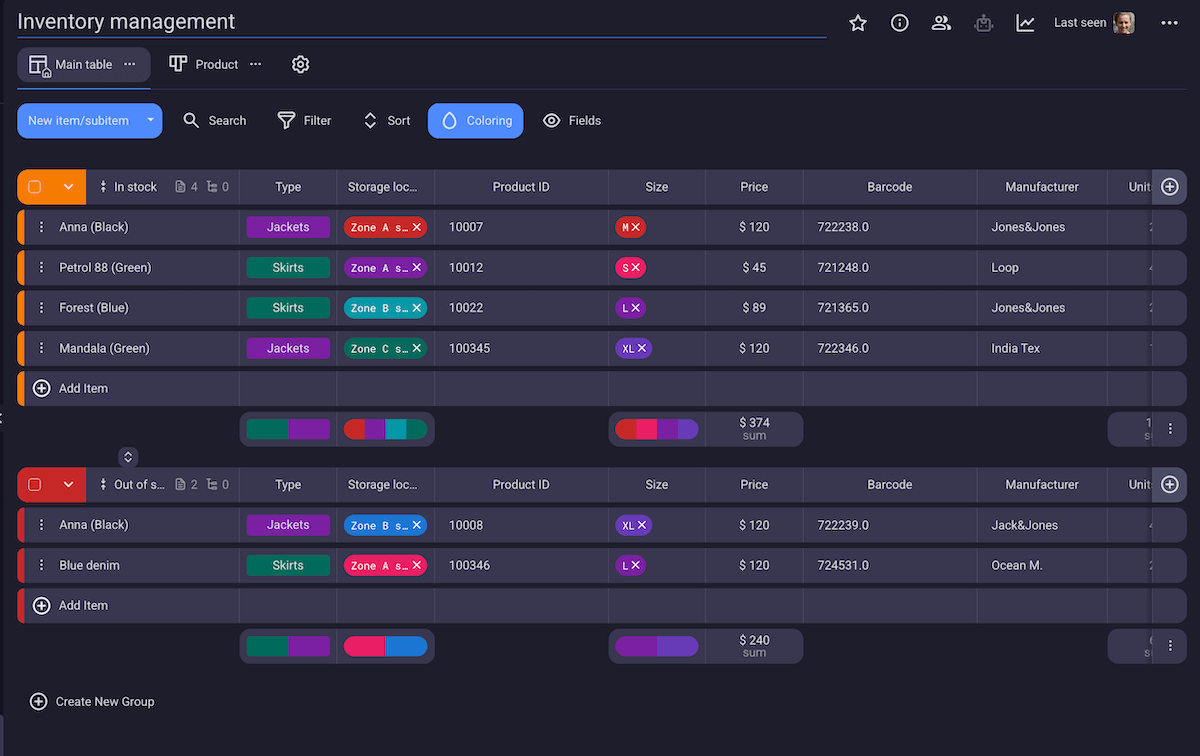
Task: Toggle the Fields visibility option
Action: (x=572, y=121)
